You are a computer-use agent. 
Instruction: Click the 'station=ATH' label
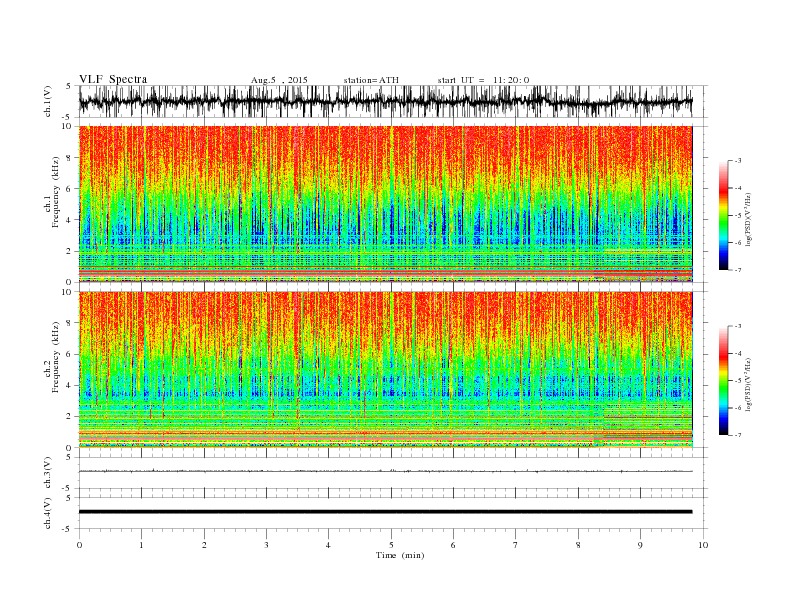tap(371, 80)
